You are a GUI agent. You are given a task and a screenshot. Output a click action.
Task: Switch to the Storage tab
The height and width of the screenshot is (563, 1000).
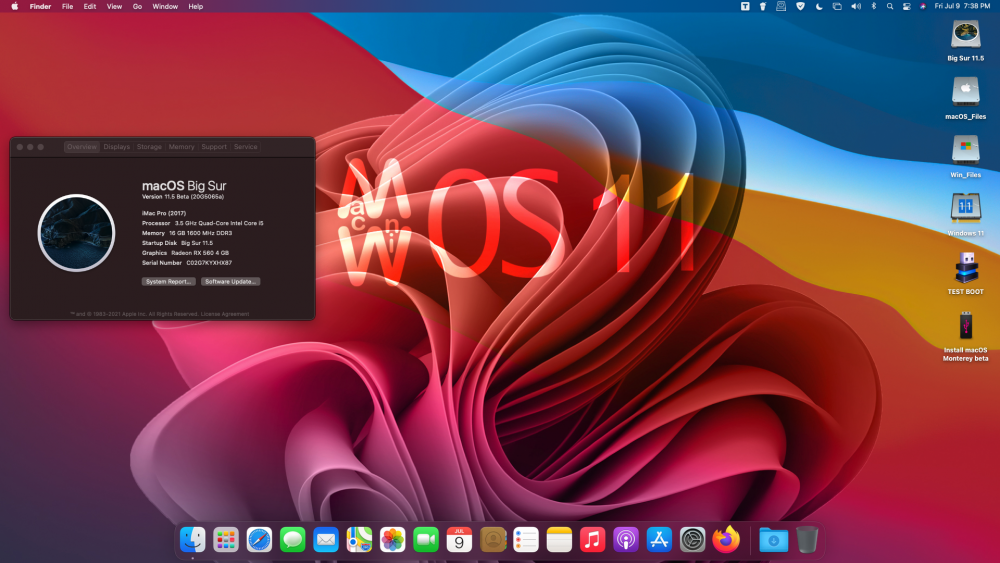[149, 147]
